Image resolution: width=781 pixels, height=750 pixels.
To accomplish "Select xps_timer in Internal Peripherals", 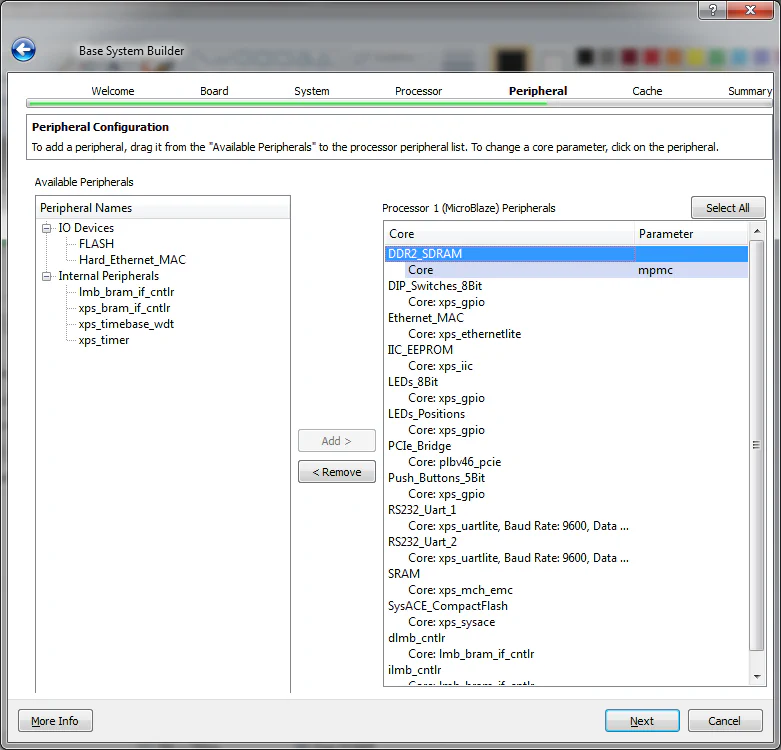I will point(104,340).
